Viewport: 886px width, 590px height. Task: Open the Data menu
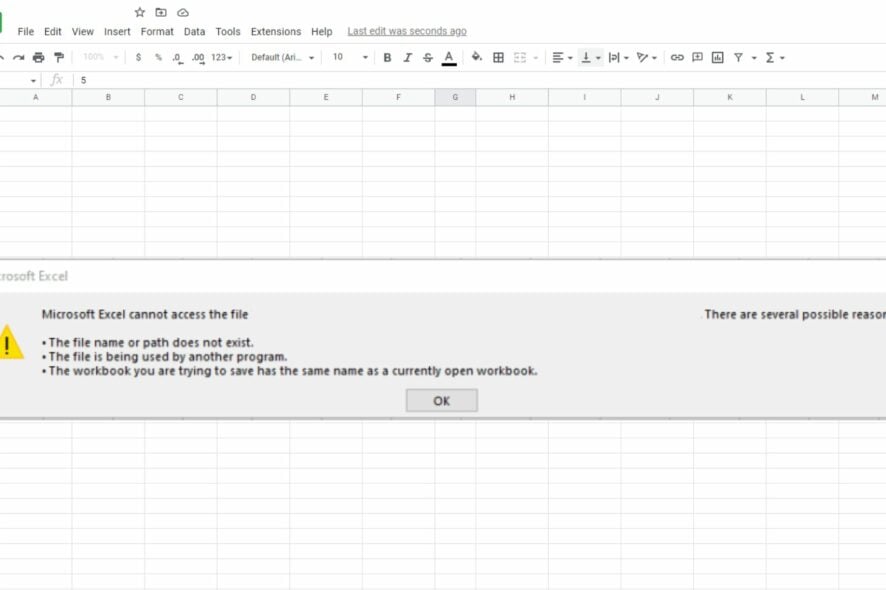tap(194, 32)
